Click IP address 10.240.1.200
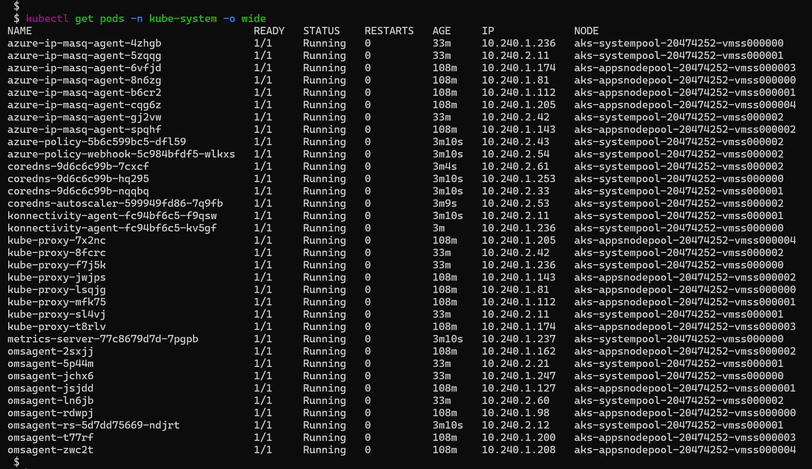Screen dimensions: 812x469 518,437
